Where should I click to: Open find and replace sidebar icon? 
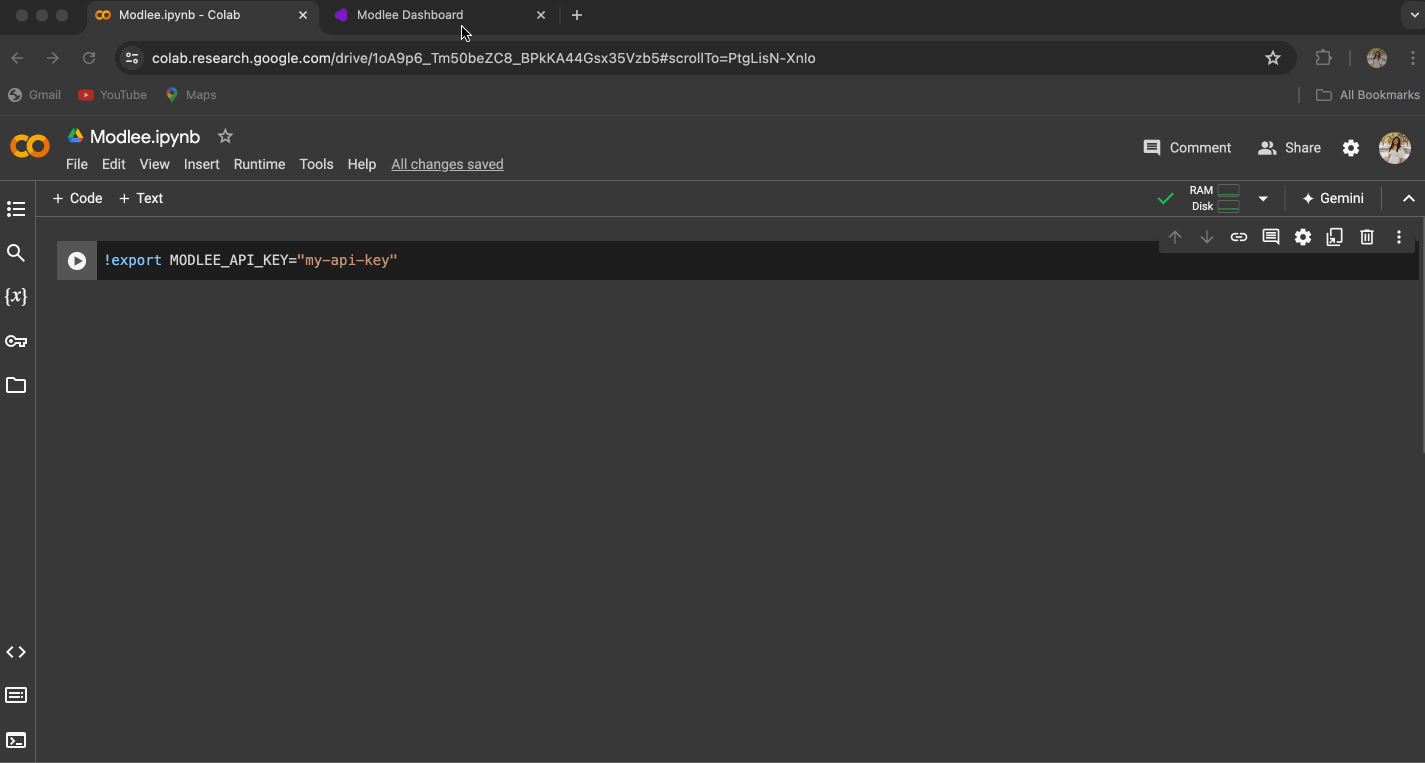point(16,253)
